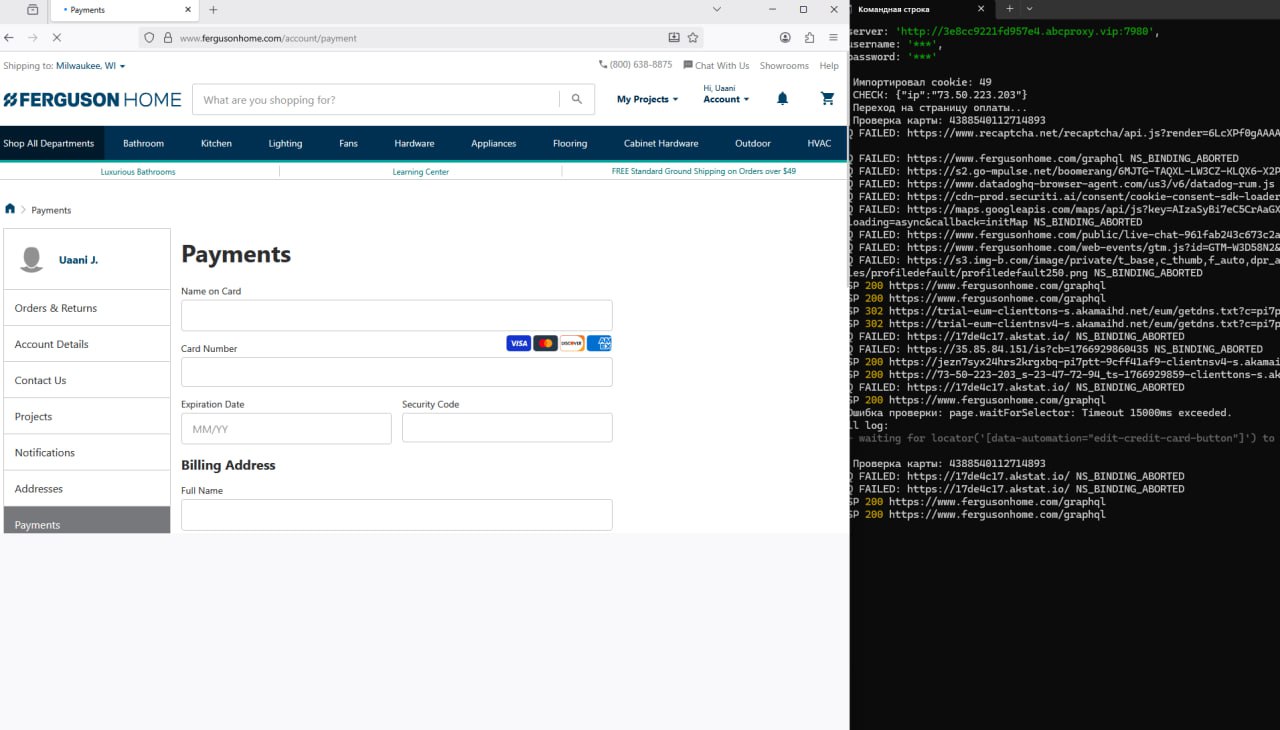Open Account Details in account sidebar
The image size is (1280, 730).
tap(87, 344)
